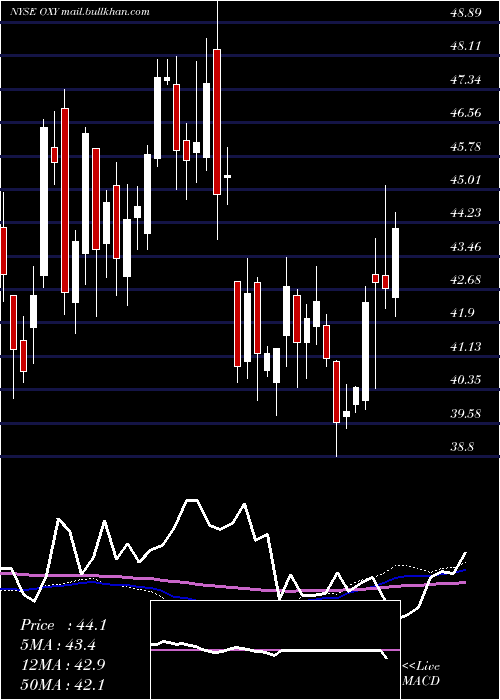Click the 39.58 price axis label

(466, 413)
